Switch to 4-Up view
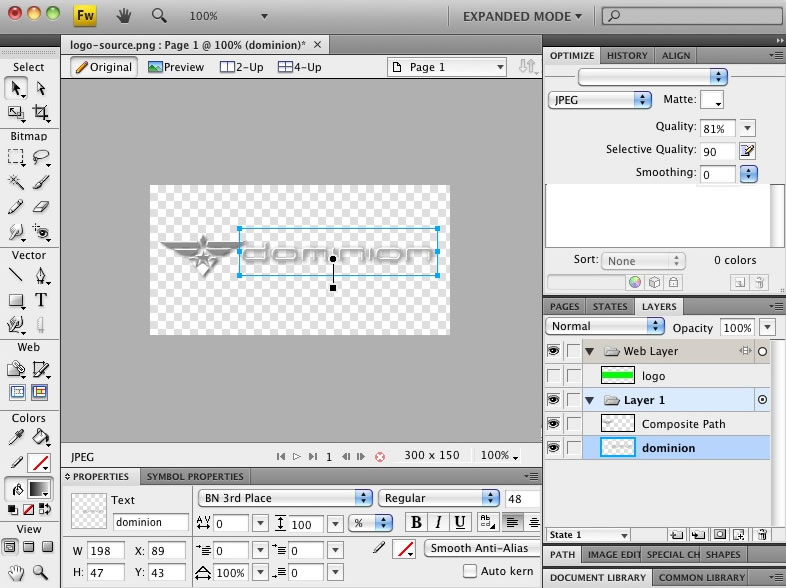Screen dimensions: 786x588 pos(300,67)
